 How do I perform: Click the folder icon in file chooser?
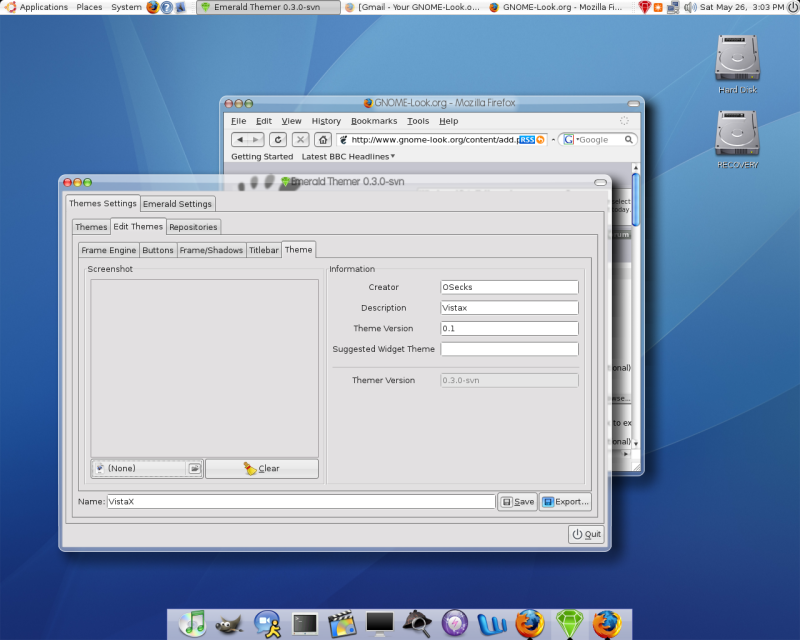(195, 469)
